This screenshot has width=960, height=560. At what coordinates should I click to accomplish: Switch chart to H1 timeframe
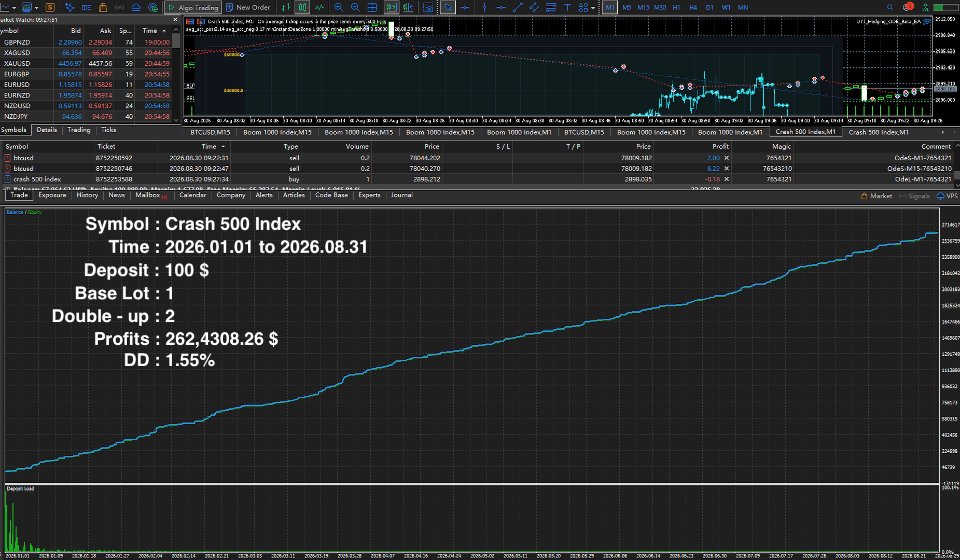(x=677, y=7)
